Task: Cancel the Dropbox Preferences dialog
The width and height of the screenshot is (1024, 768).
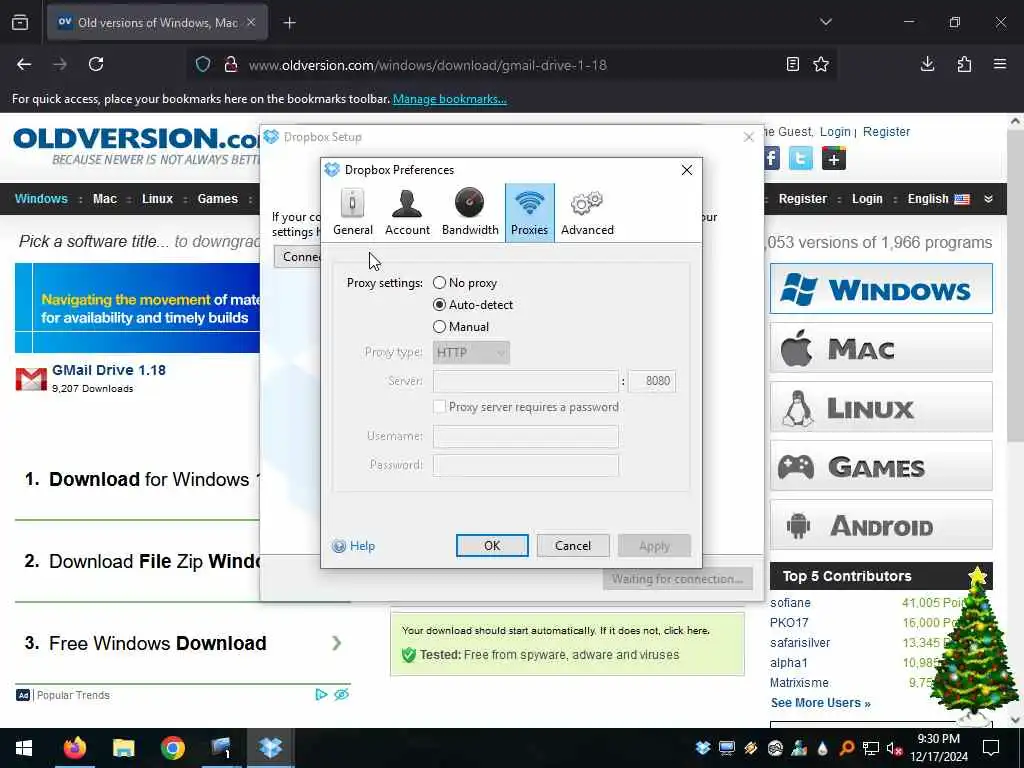Action: click(573, 545)
